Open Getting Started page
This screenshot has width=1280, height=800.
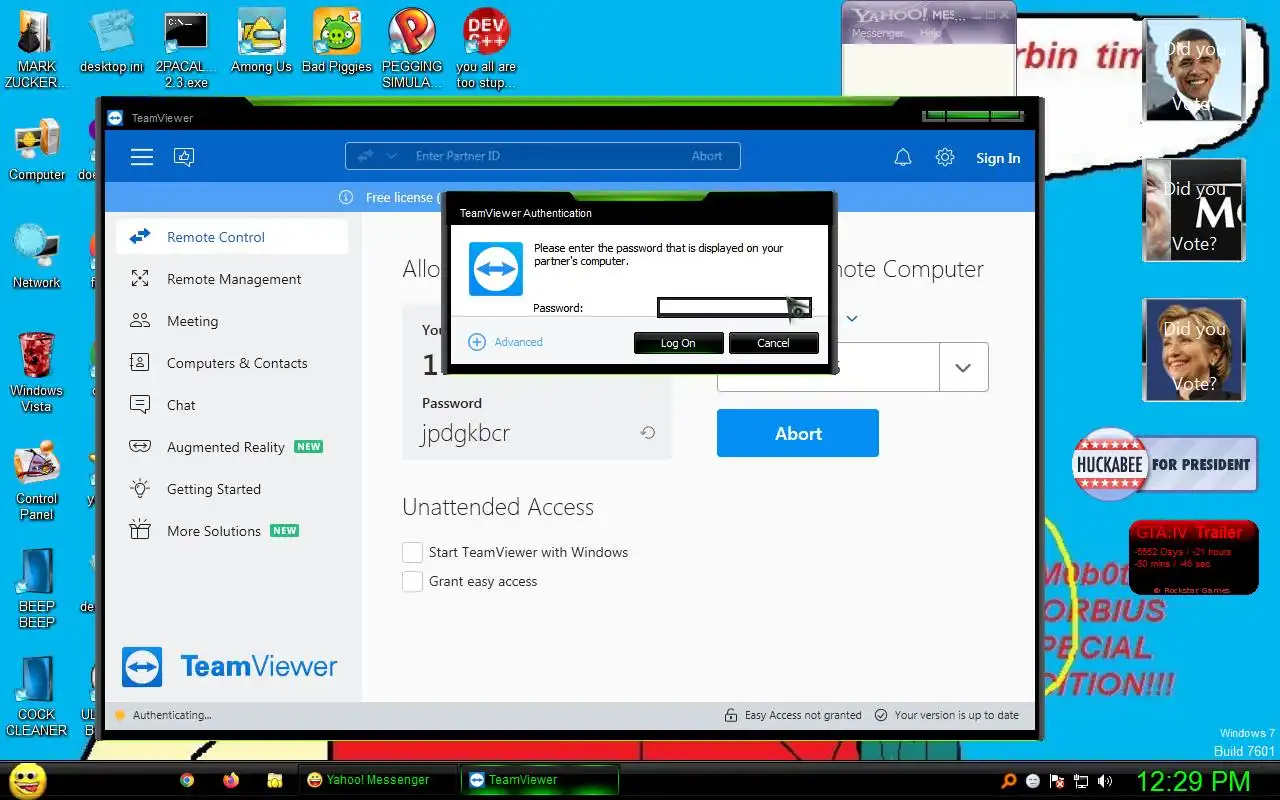click(232, 489)
